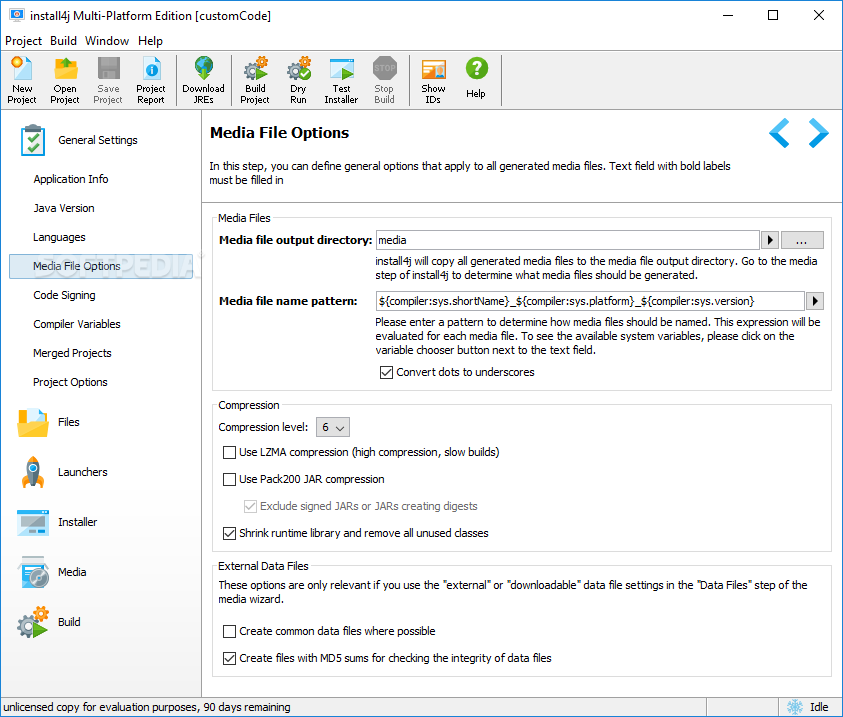Image resolution: width=843 pixels, height=717 pixels.
Task: Toggle Shrink runtime library checkbox
Action: coord(230,533)
